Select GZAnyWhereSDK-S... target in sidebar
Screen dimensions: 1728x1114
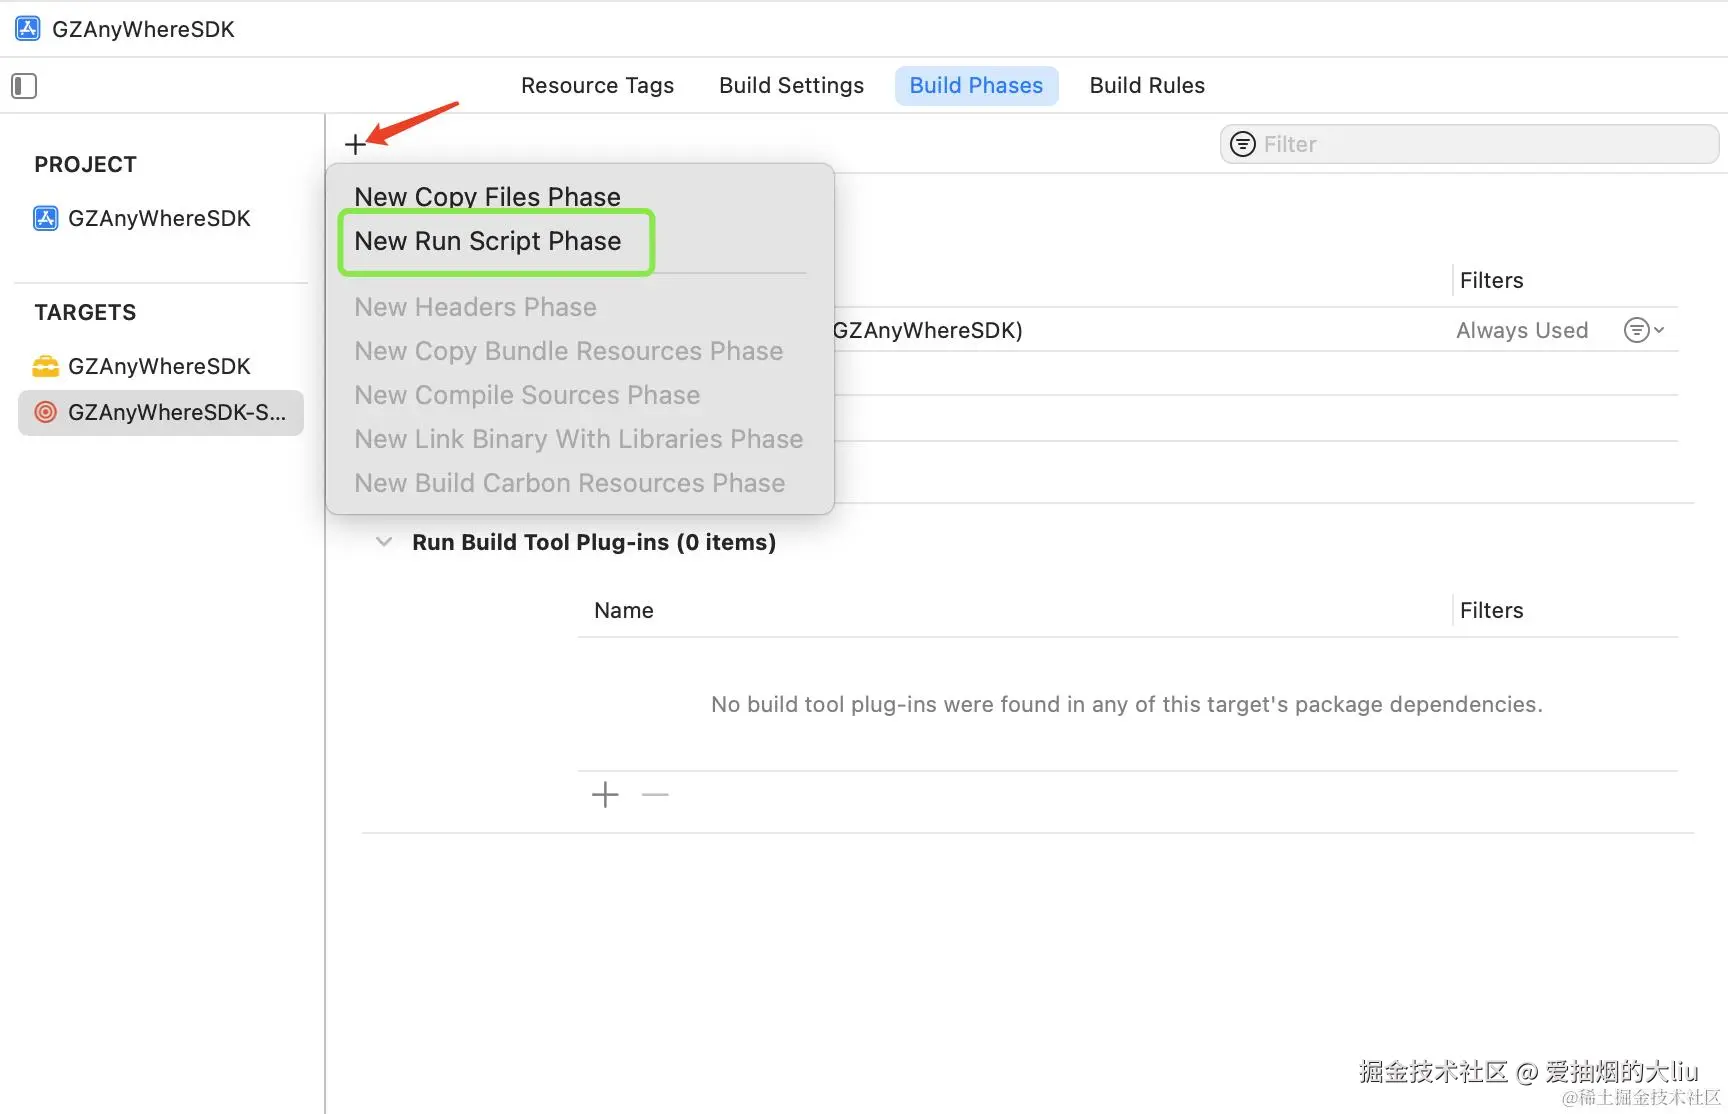click(161, 412)
